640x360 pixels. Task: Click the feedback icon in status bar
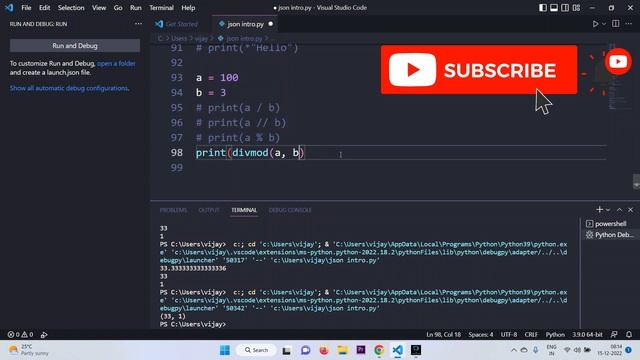[x=614, y=335]
